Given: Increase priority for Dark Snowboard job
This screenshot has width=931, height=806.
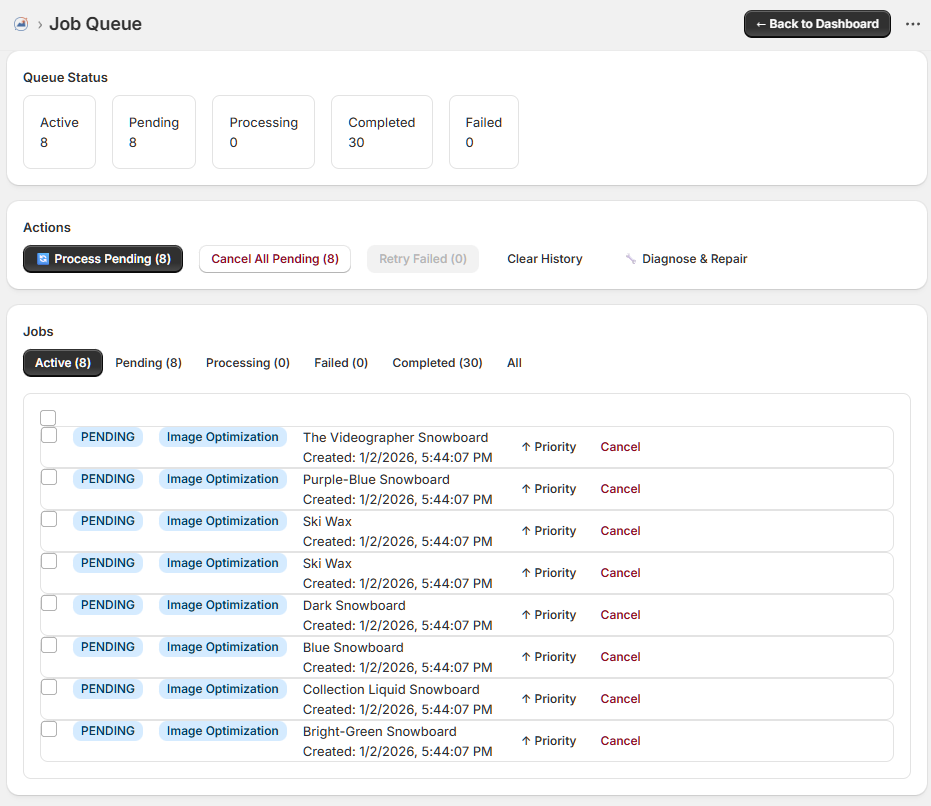Looking at the screenshot, I should 549,615.
